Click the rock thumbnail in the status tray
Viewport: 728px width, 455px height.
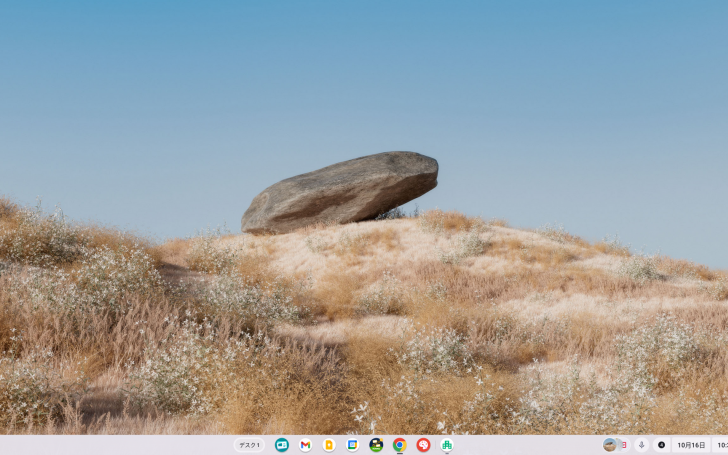click(x=610, y=445)
